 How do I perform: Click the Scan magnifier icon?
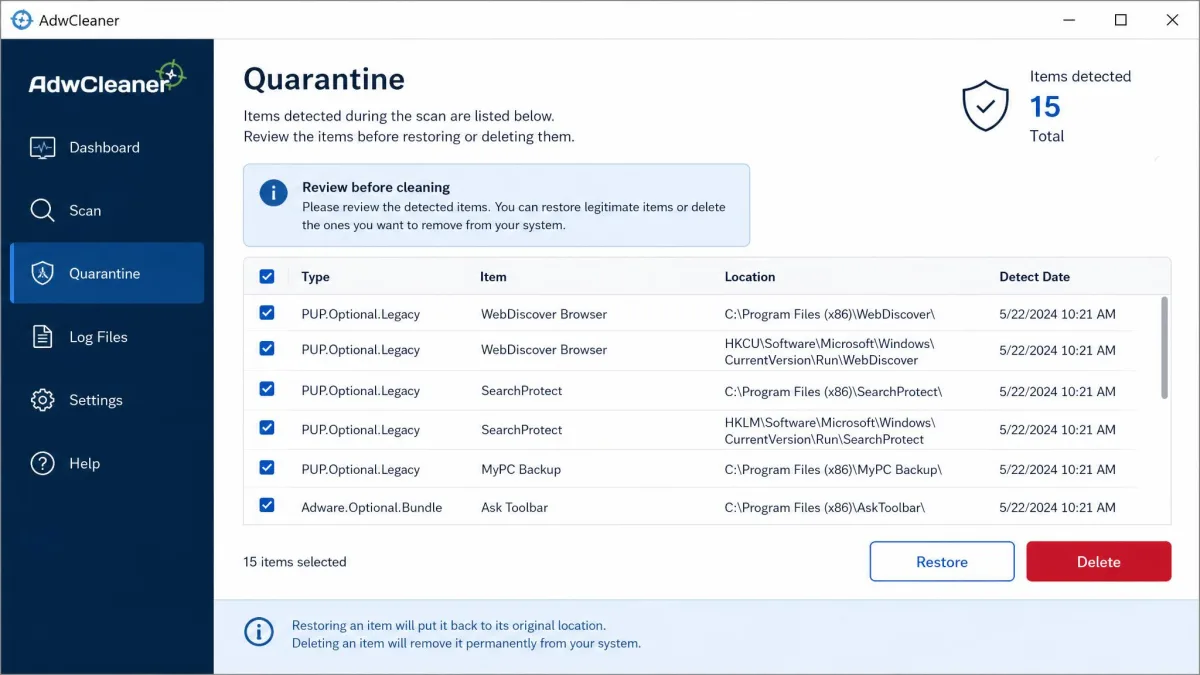click(42, 211)
